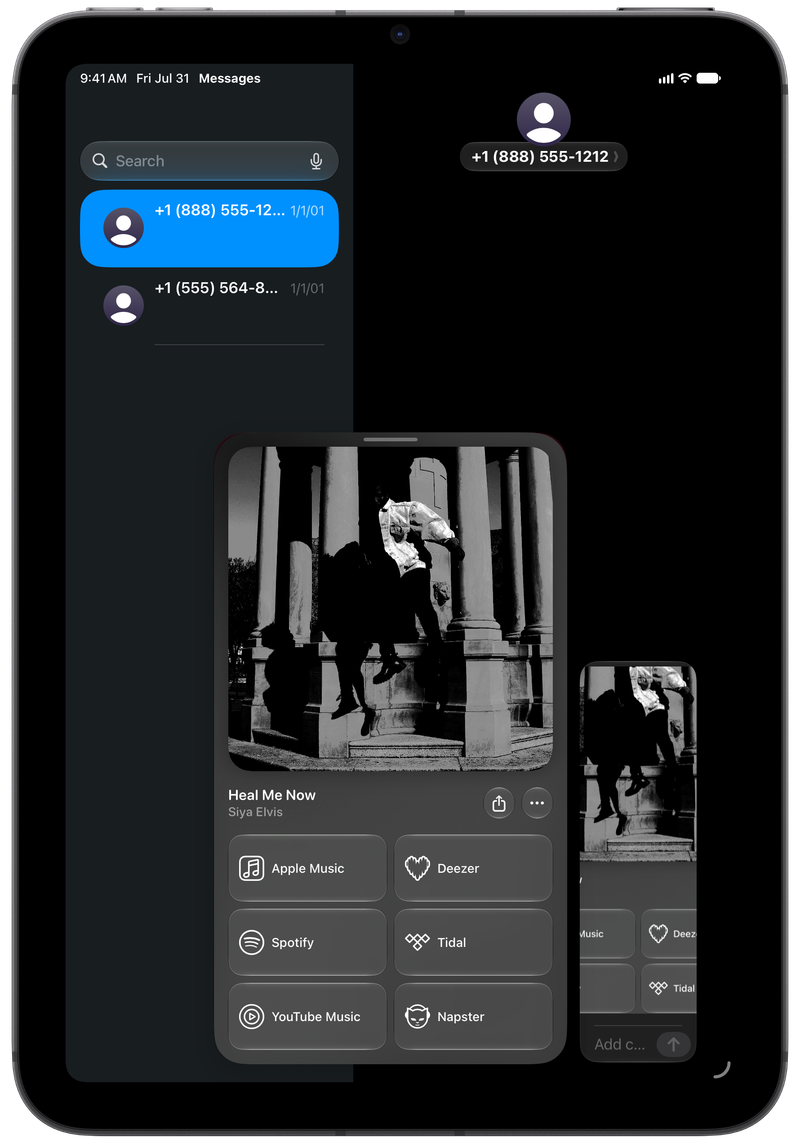The image size is (800, 1146).
Task: Click the 9:41 AM time in status bar
Action: (103, 78)
